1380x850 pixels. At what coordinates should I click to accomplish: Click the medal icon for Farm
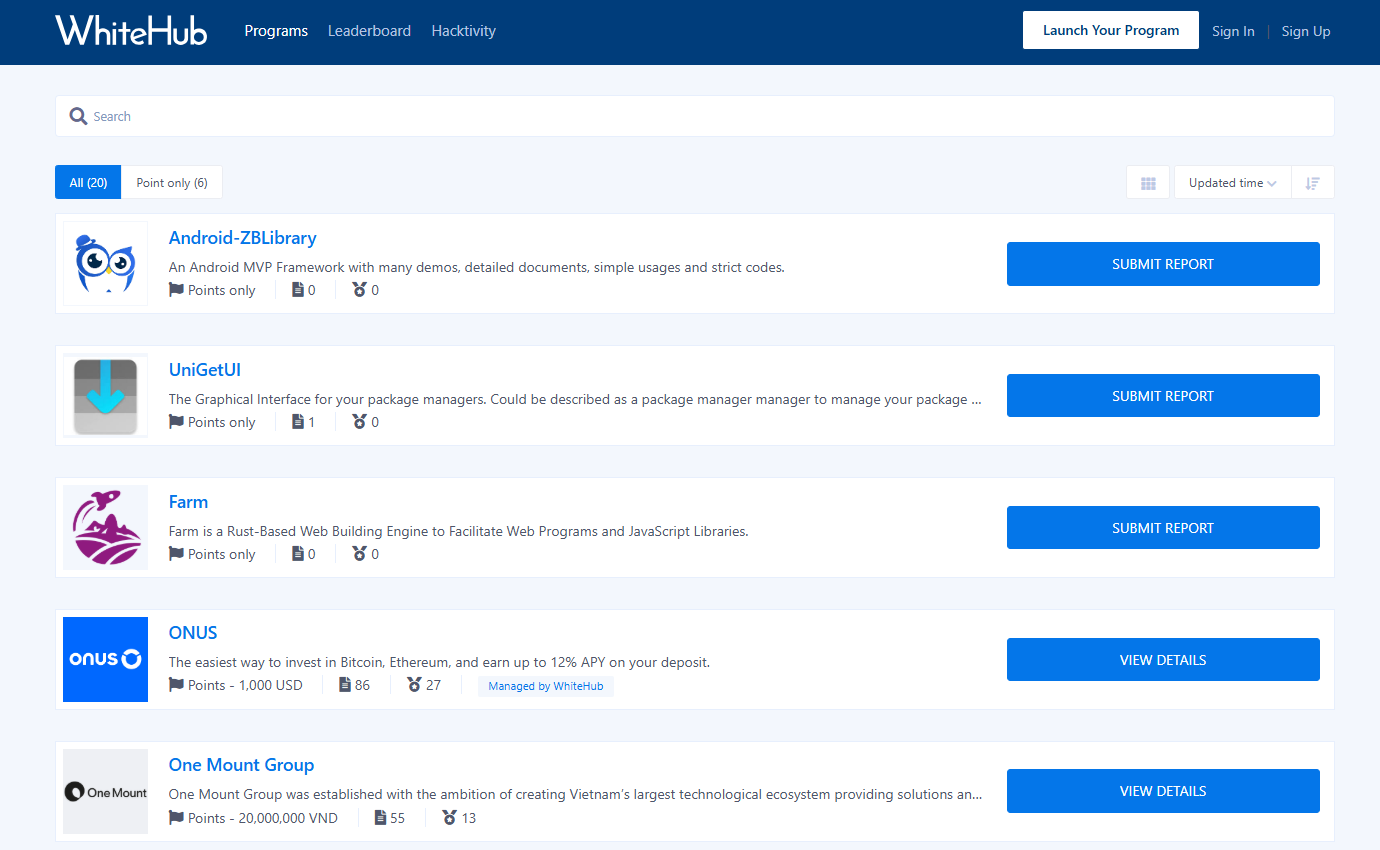tap(359, 554)
